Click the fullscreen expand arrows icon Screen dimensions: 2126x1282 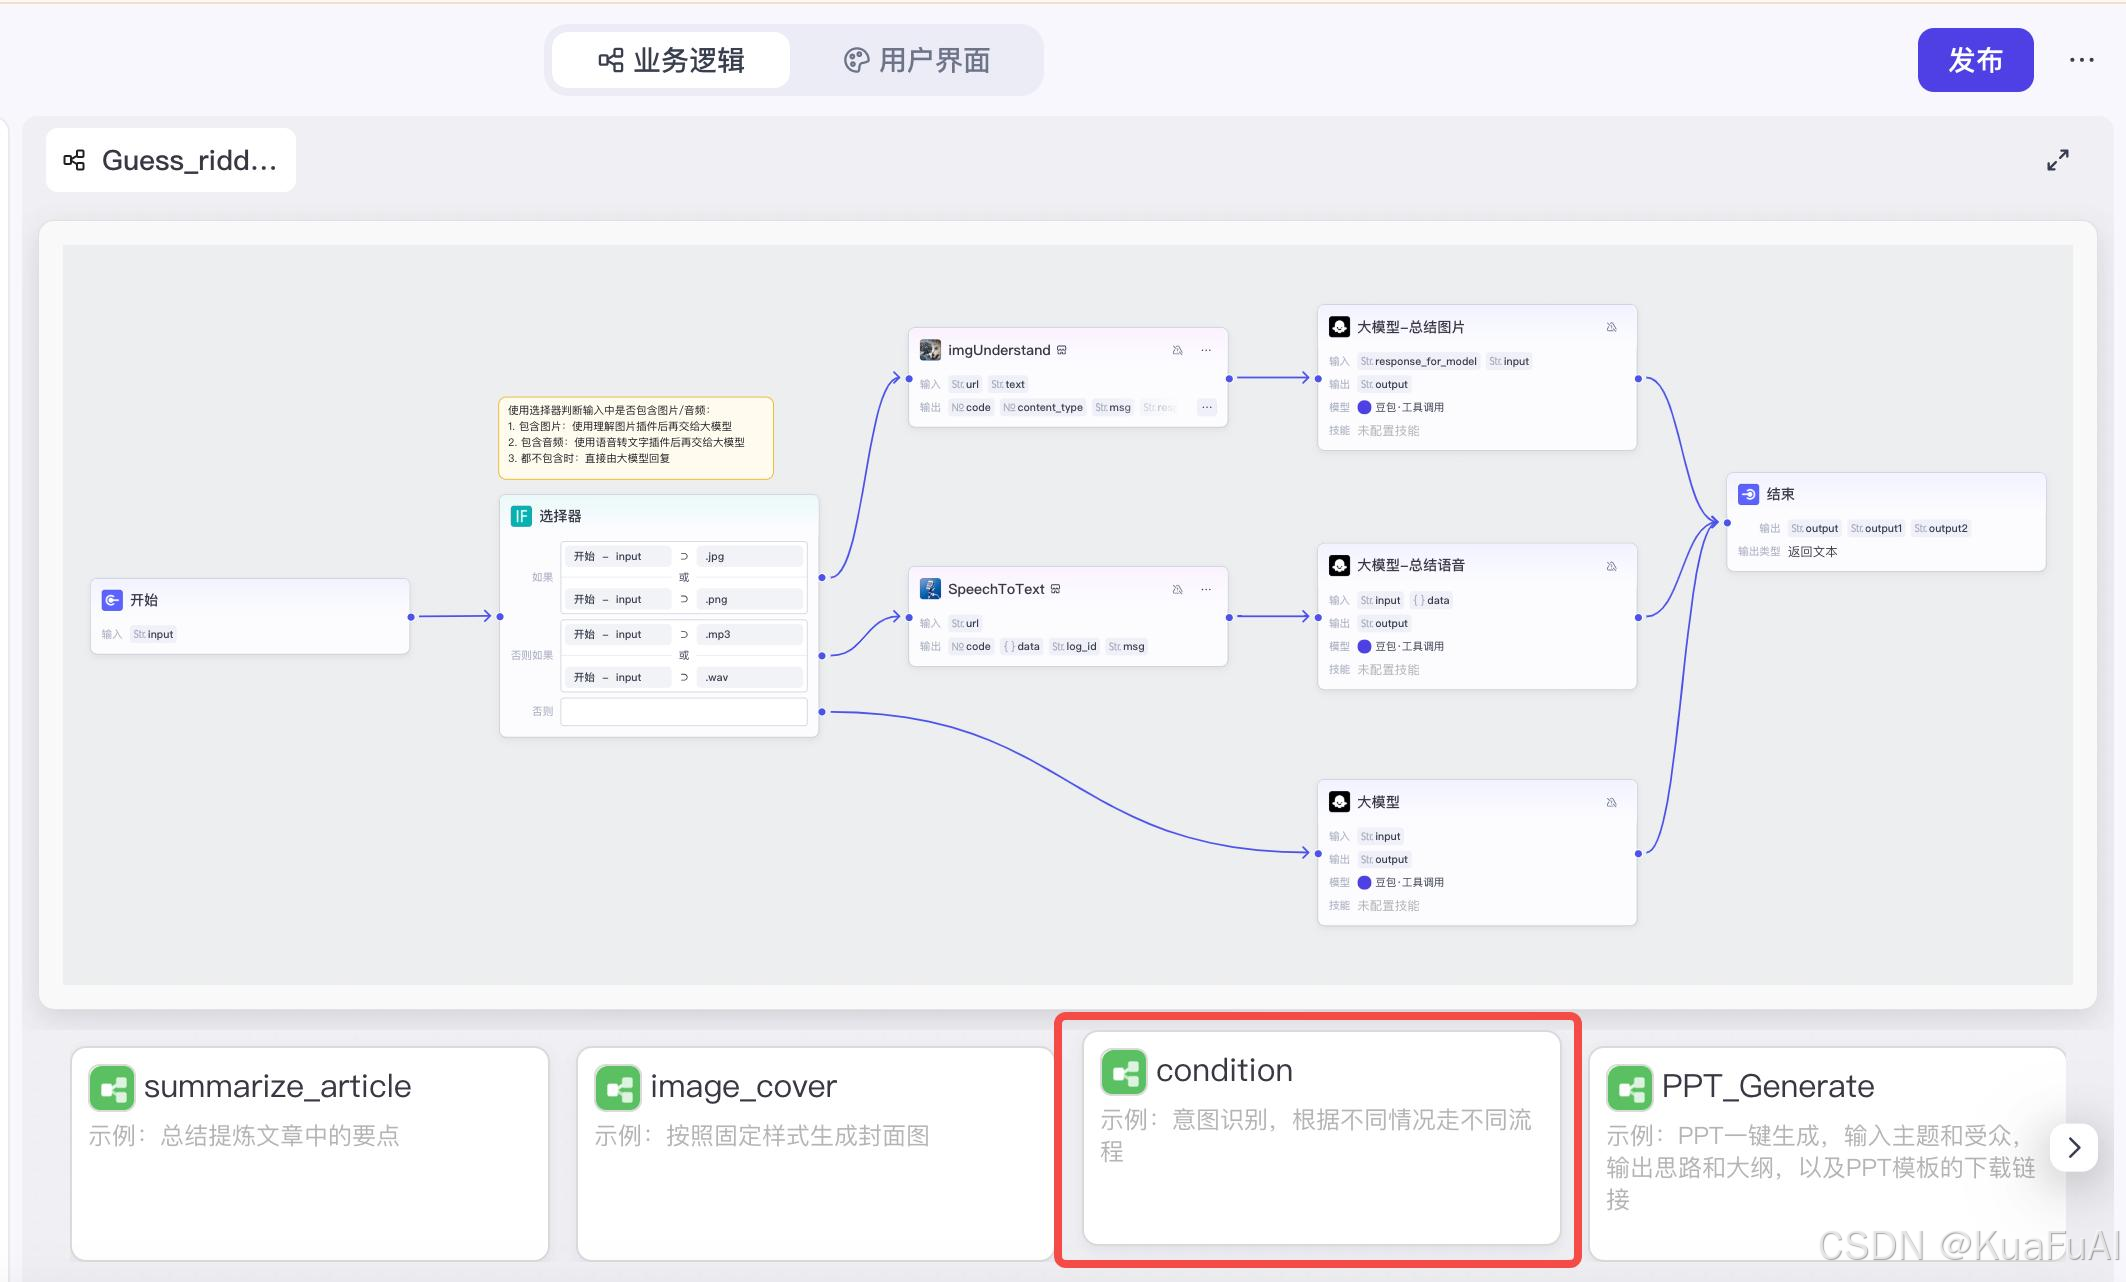2057,160
